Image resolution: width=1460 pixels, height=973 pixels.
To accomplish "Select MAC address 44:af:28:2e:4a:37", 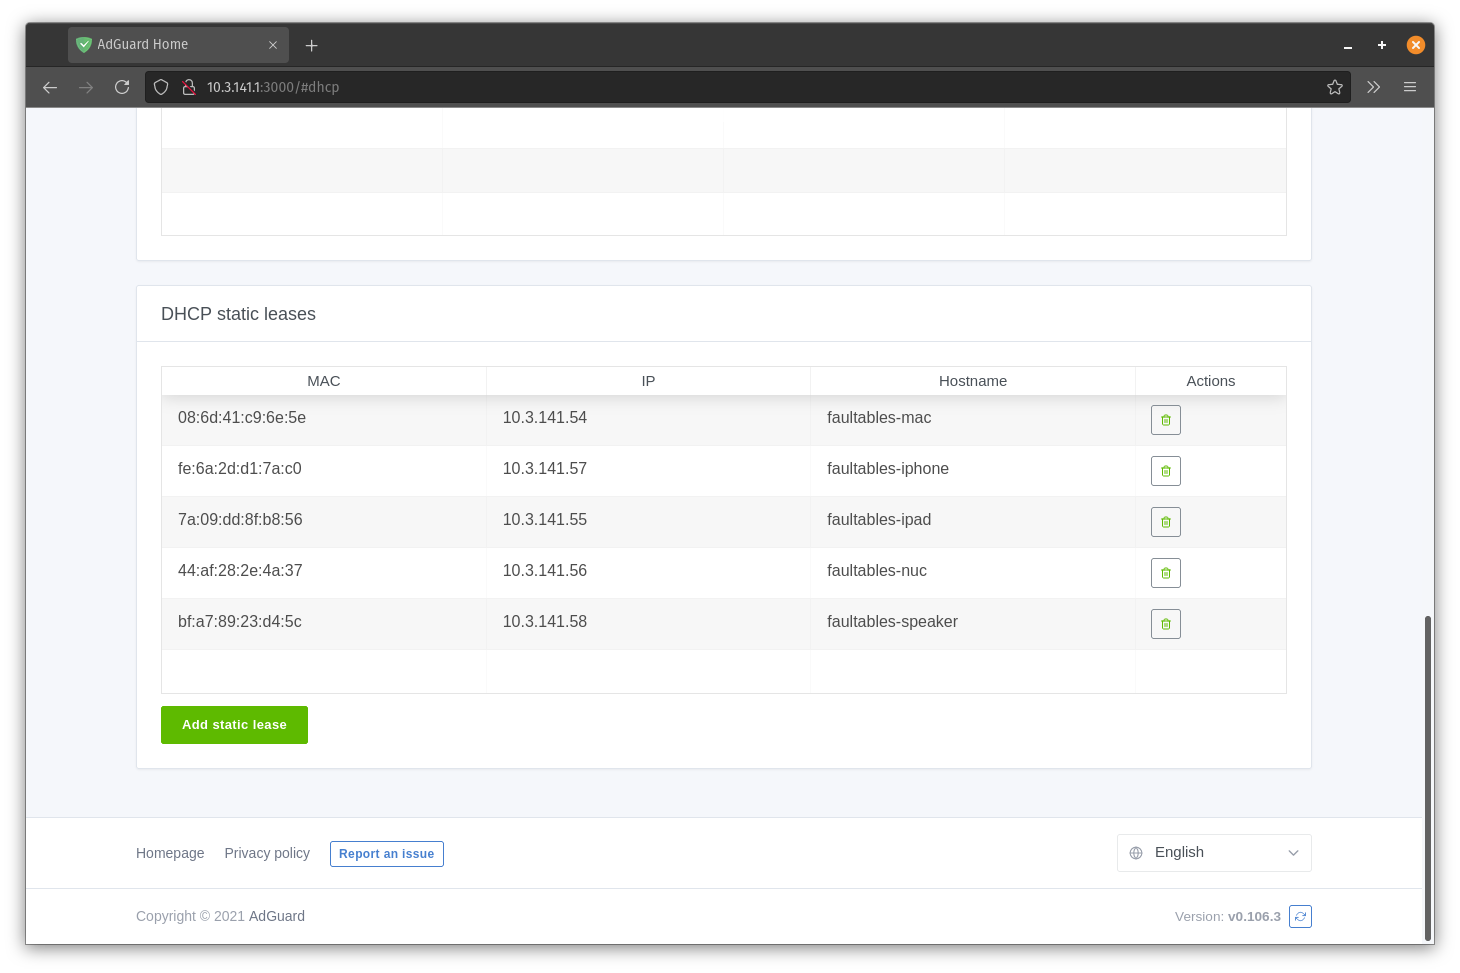I will coord(240,571).
